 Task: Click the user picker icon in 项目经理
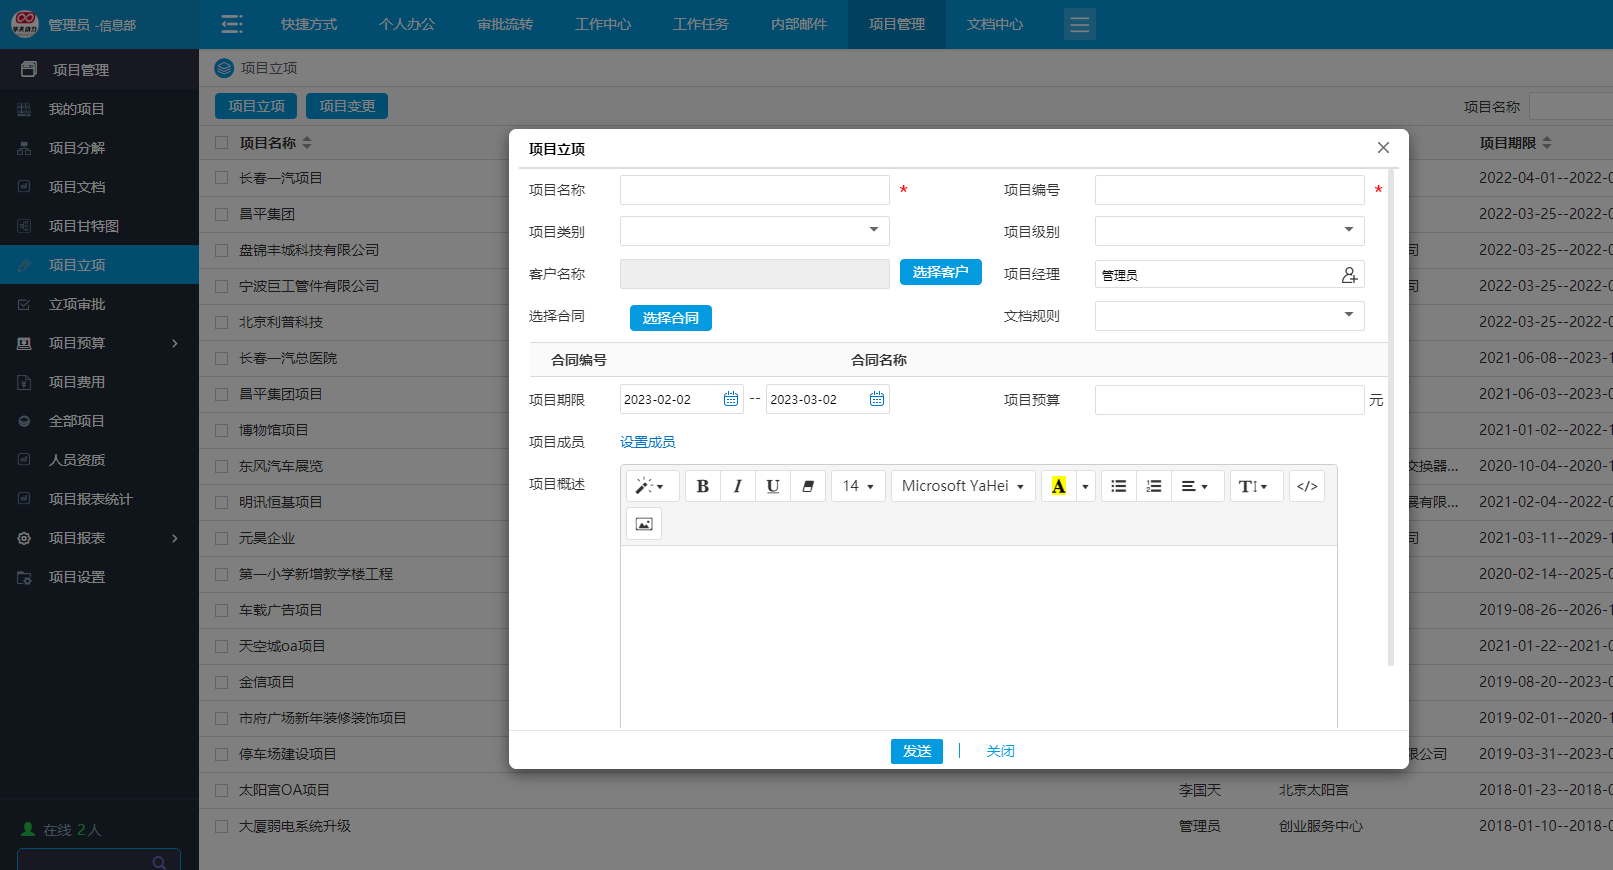(1349, 275)
